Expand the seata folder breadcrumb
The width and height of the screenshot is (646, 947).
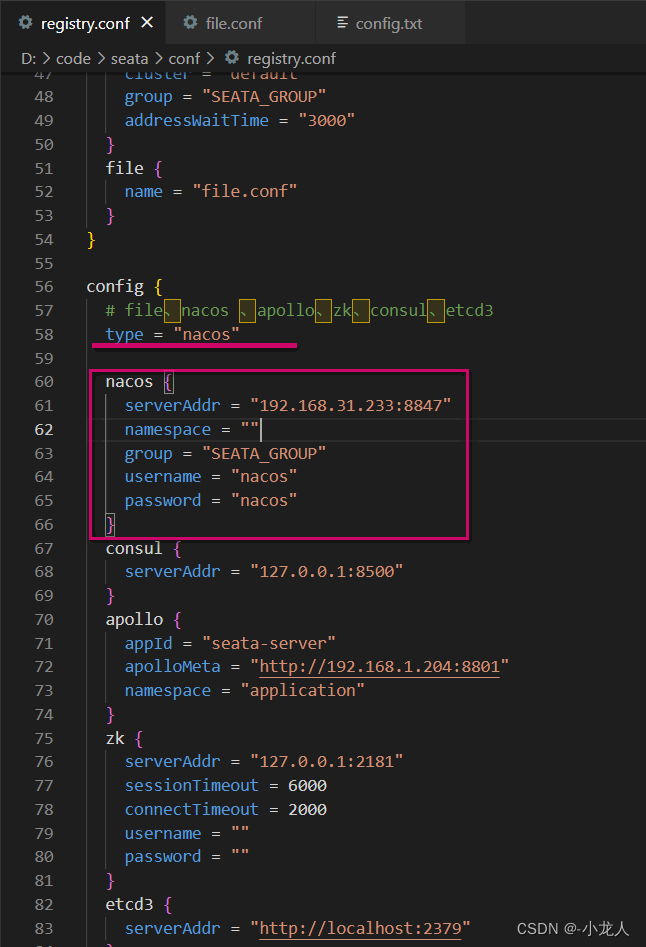click(x=129, y=59)
